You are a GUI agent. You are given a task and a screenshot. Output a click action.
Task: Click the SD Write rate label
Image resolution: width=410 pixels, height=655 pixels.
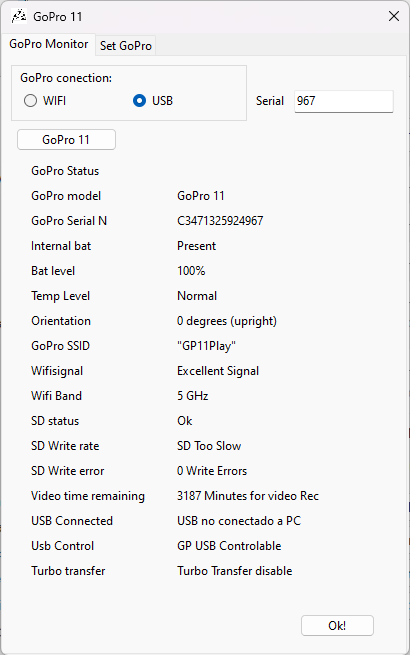coord(65,446)
